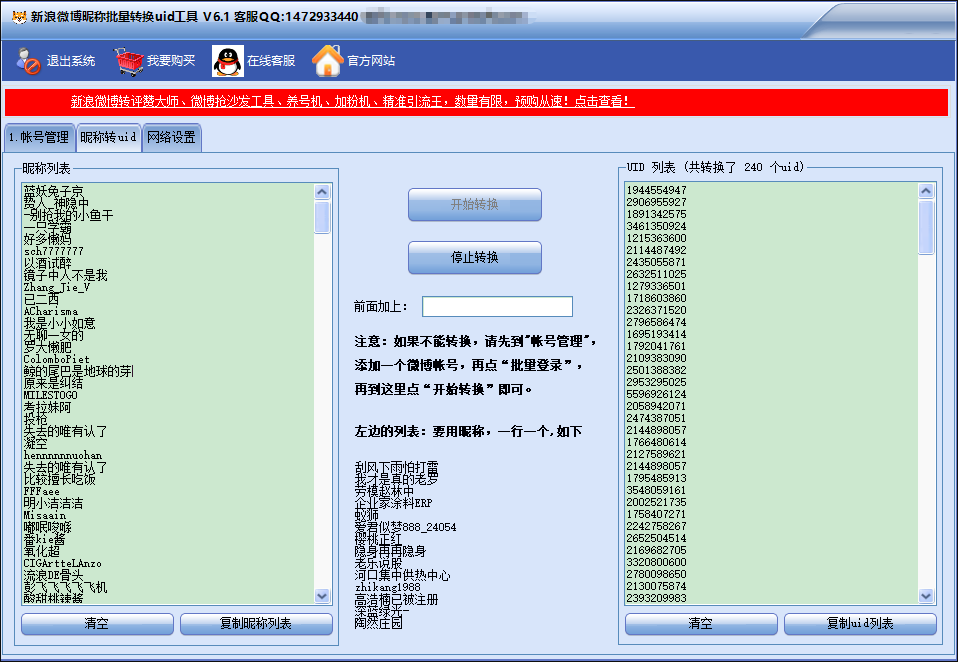Click the nickname list scrollbar thumb
Viewport: 958px width, 662px height.
[322, 217]
